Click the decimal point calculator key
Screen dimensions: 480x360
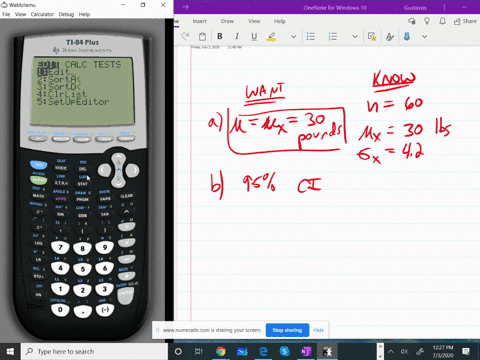pyautogui.click(x=83, y=312)
